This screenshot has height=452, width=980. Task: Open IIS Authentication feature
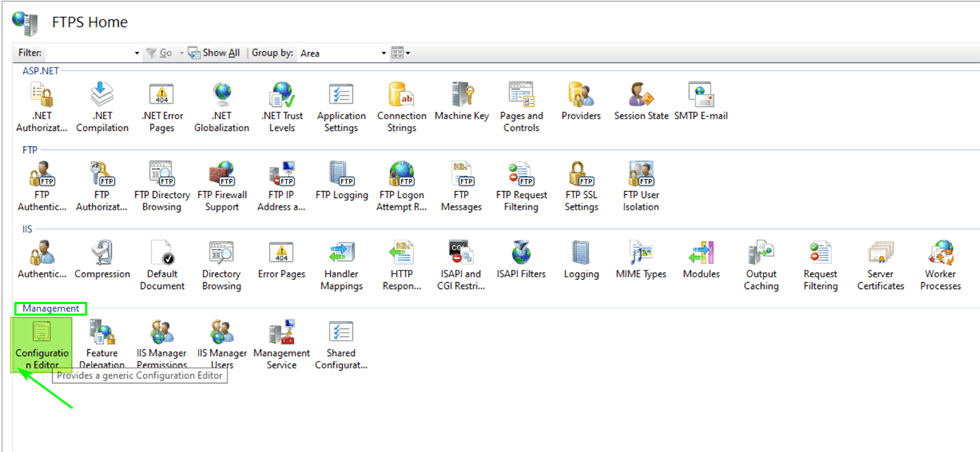pos(41,260)
